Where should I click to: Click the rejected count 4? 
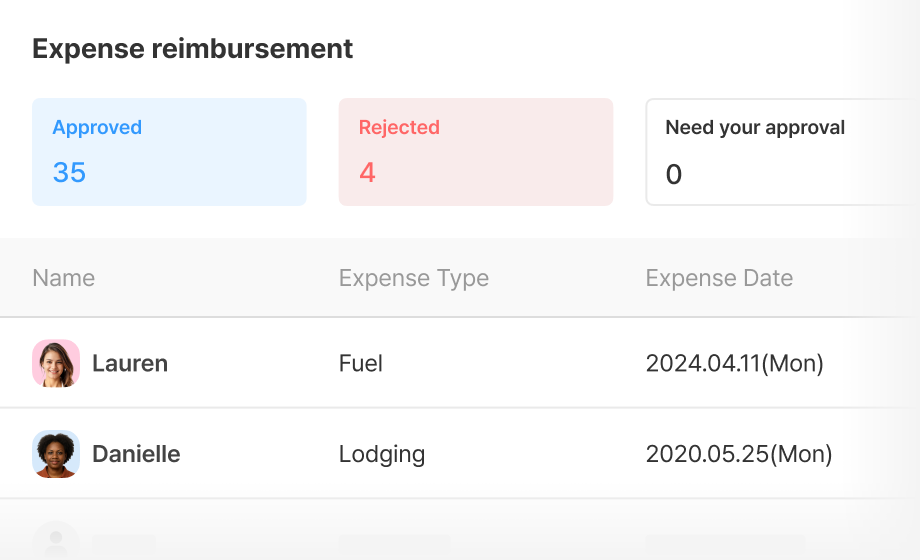click(x=367, y=173)
